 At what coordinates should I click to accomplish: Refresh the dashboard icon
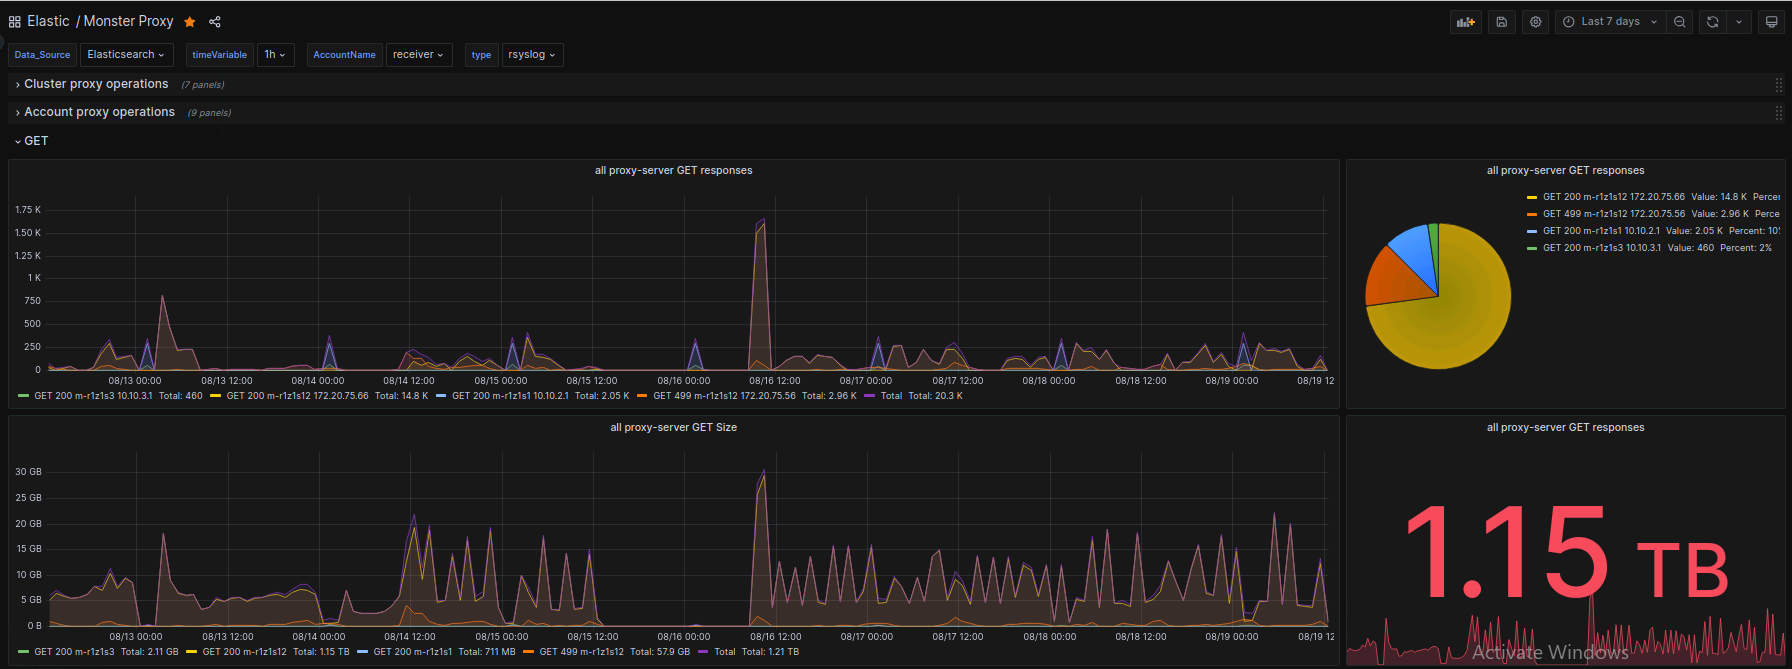pyautogui.click(x=1713, y=22)
